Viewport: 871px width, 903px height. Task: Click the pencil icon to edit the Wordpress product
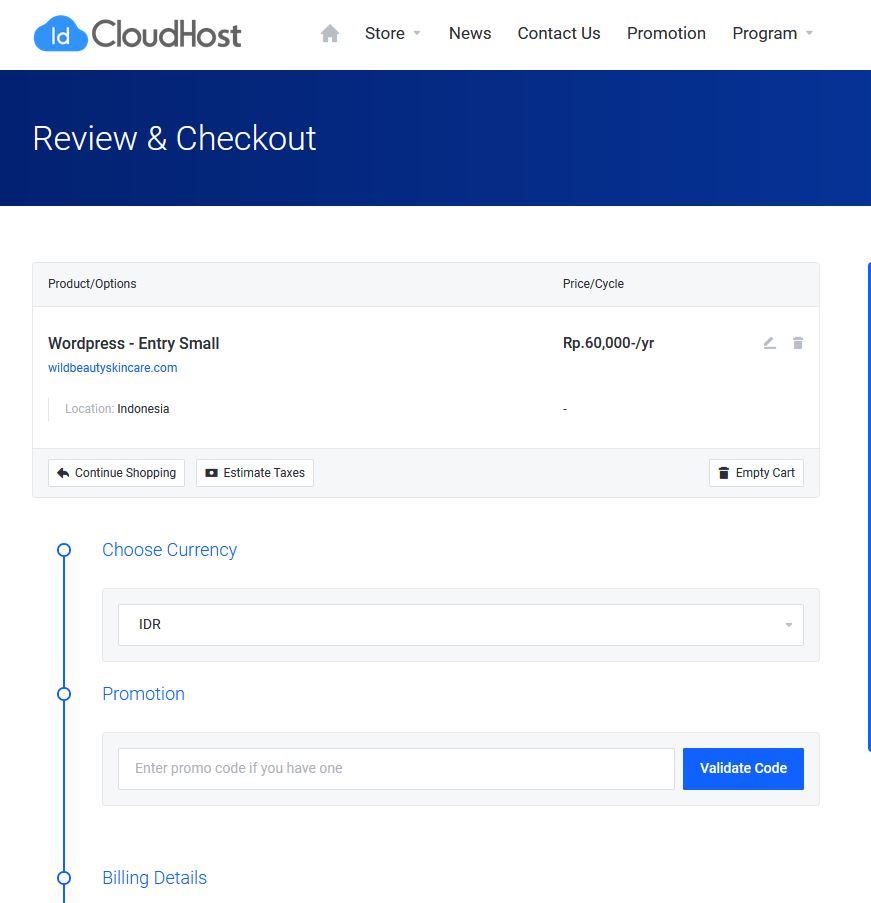click(x=769, y=343)
